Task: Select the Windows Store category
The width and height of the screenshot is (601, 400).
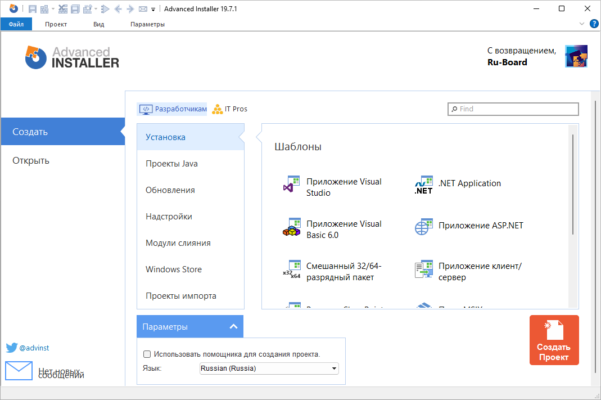Action: [x=190, y=269]
